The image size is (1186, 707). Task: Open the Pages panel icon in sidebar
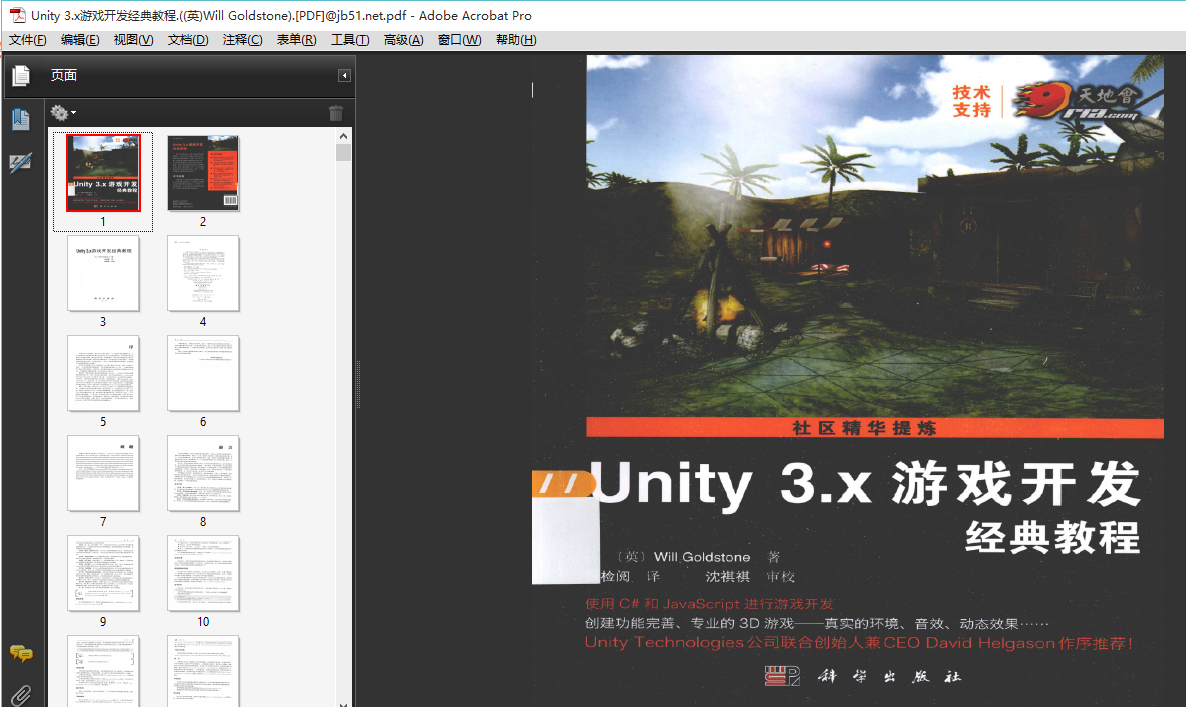(21, 75)
